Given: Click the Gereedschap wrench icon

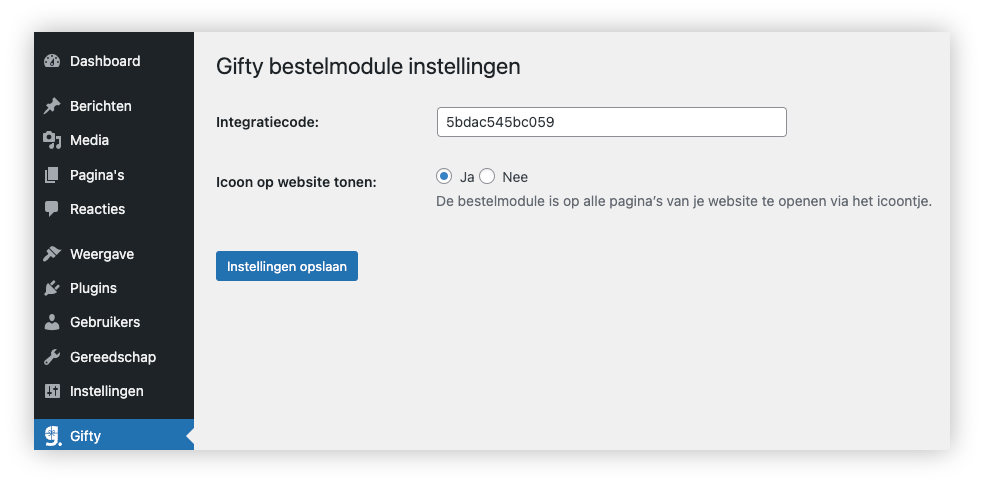Looking at the screenshot, I should 52,357.
